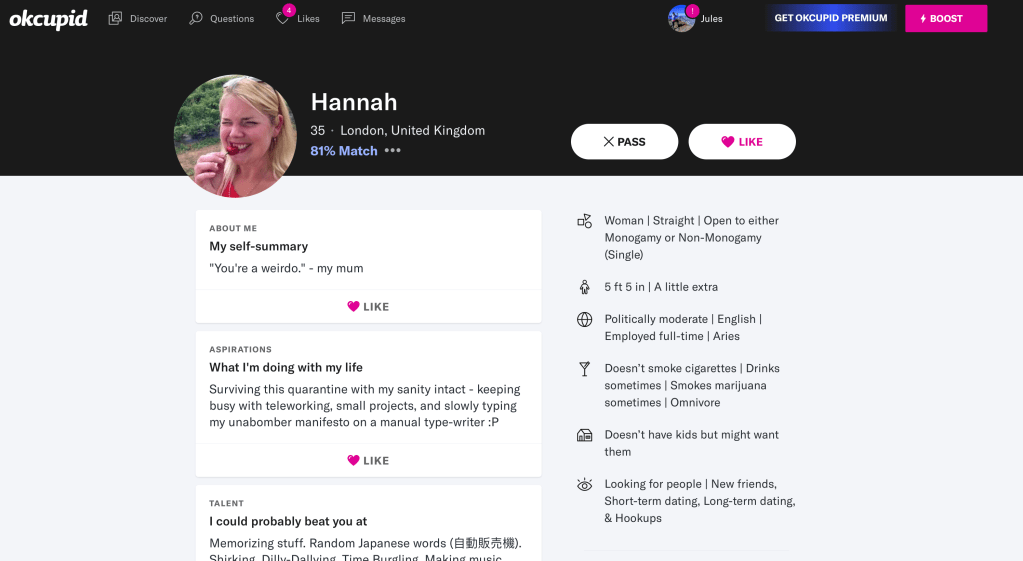The width and height of the screenshot is (1023, 561).
Task: Open Jules profile avatar
Action: tap(682, 18)
